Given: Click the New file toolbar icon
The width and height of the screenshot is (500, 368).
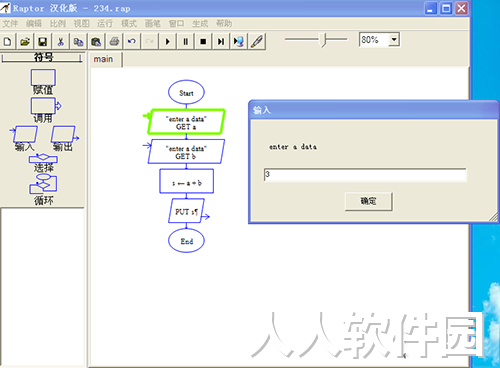Looking at the screenshot, I should point(7,42).
